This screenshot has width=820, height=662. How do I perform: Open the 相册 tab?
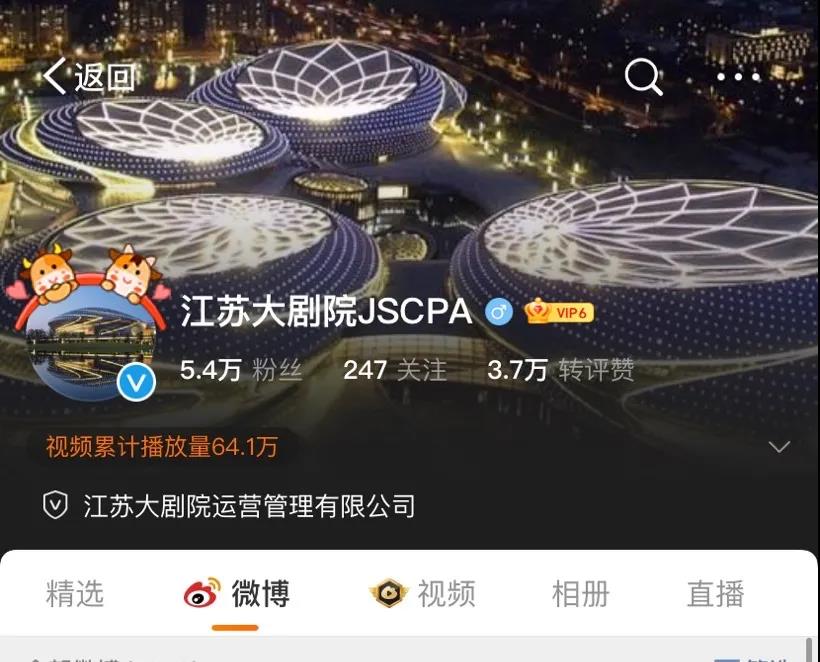pyautogui.click(x=580, y=593)
